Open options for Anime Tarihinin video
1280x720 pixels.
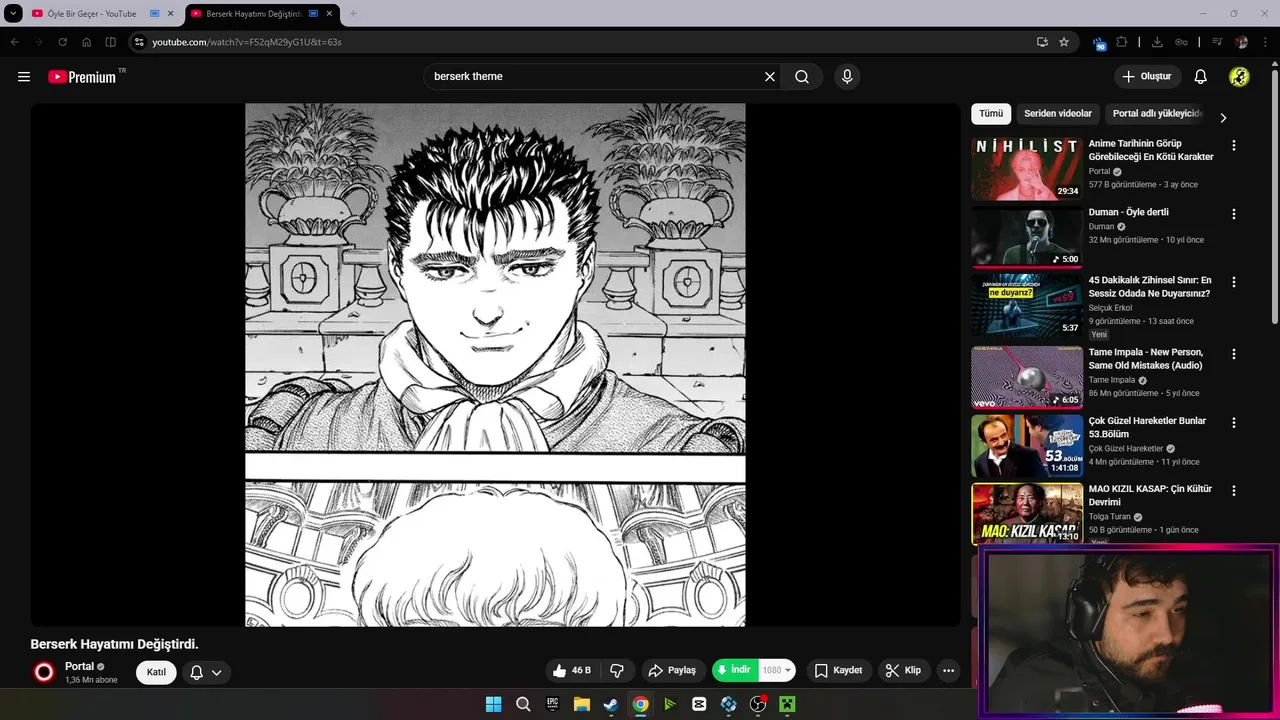click(1233, 146)
